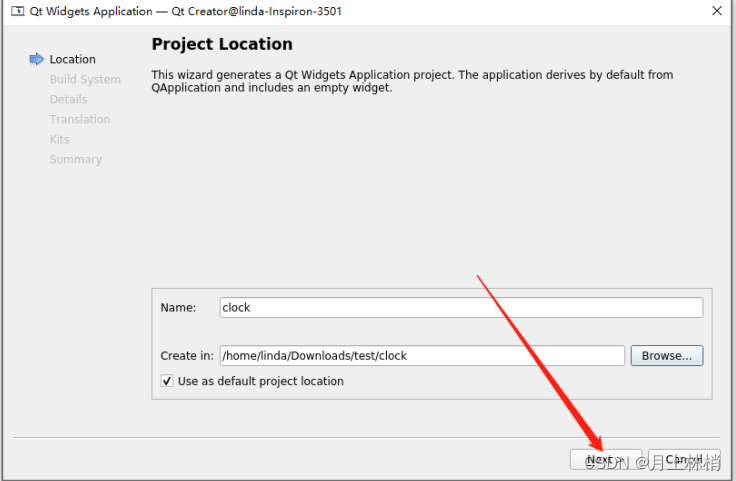Viewport: 736px width, 481px height.
Task: Click the Create in: label
Action: [187, 356]
